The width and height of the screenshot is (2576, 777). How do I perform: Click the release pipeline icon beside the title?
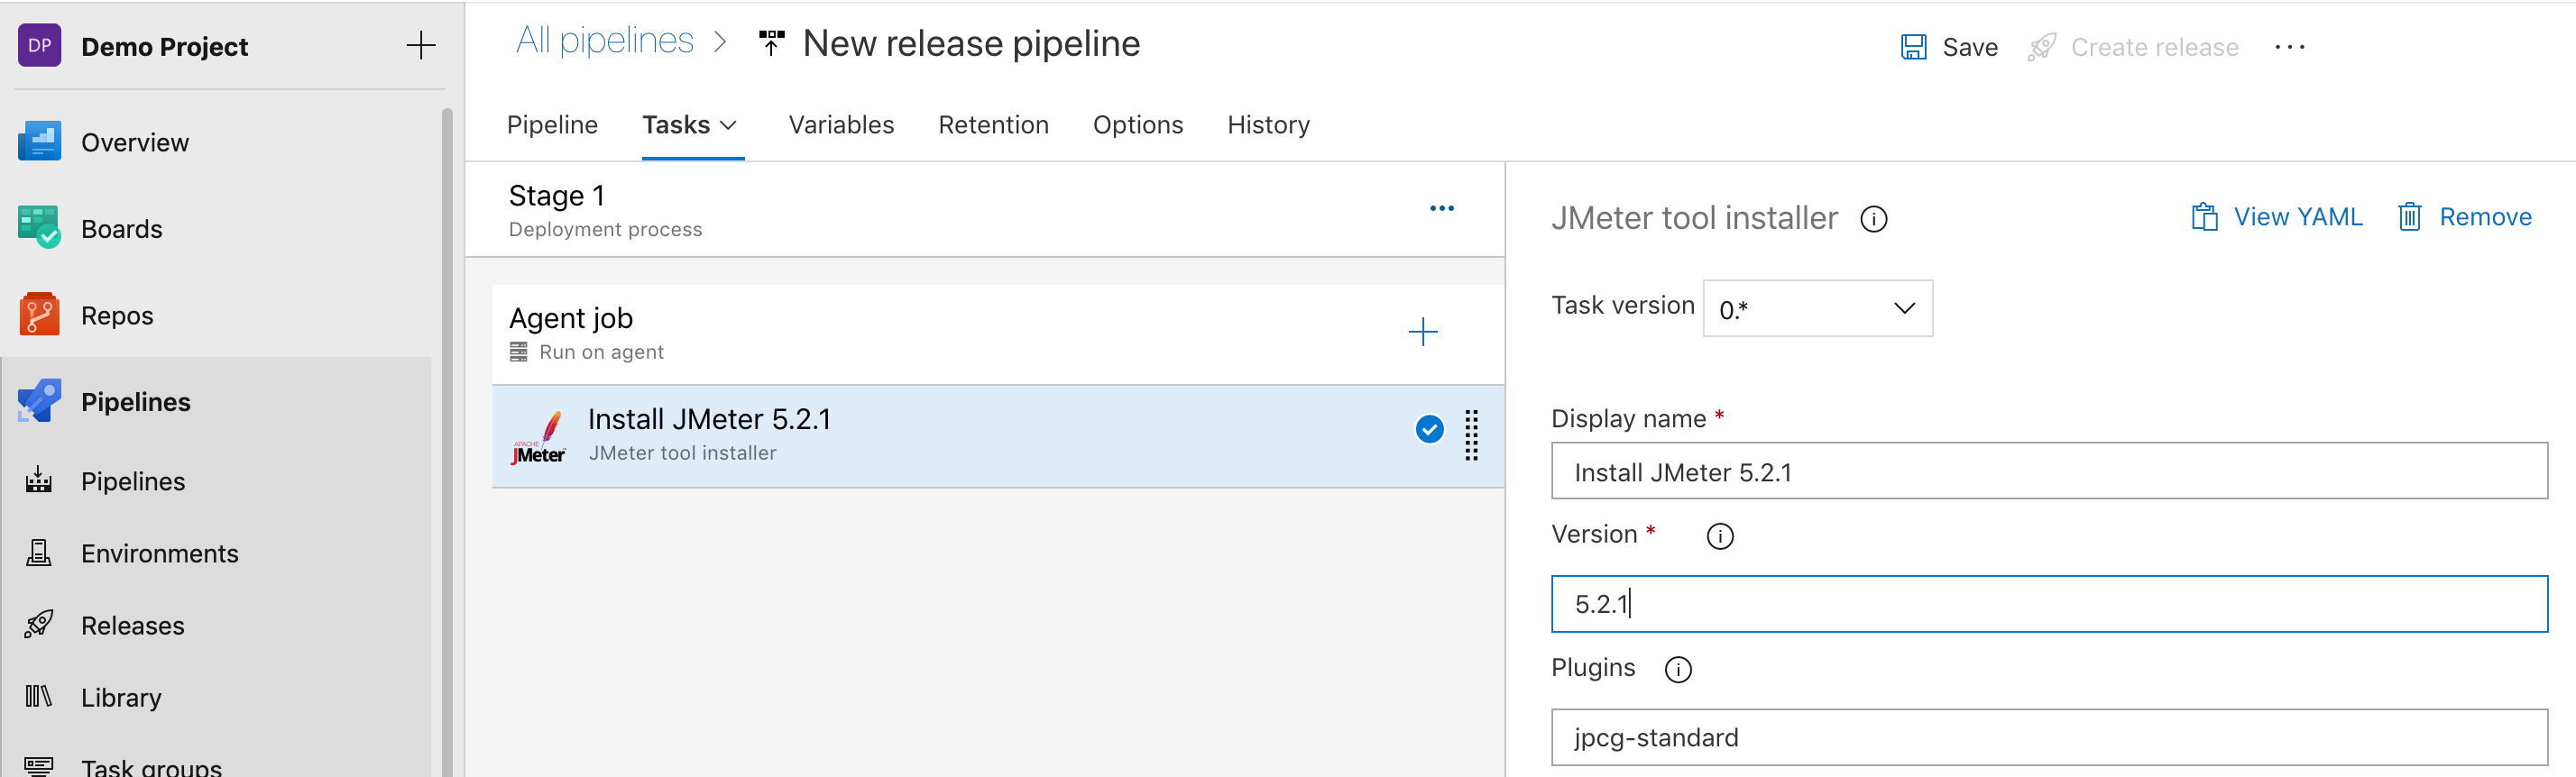(x=771, y=44)
